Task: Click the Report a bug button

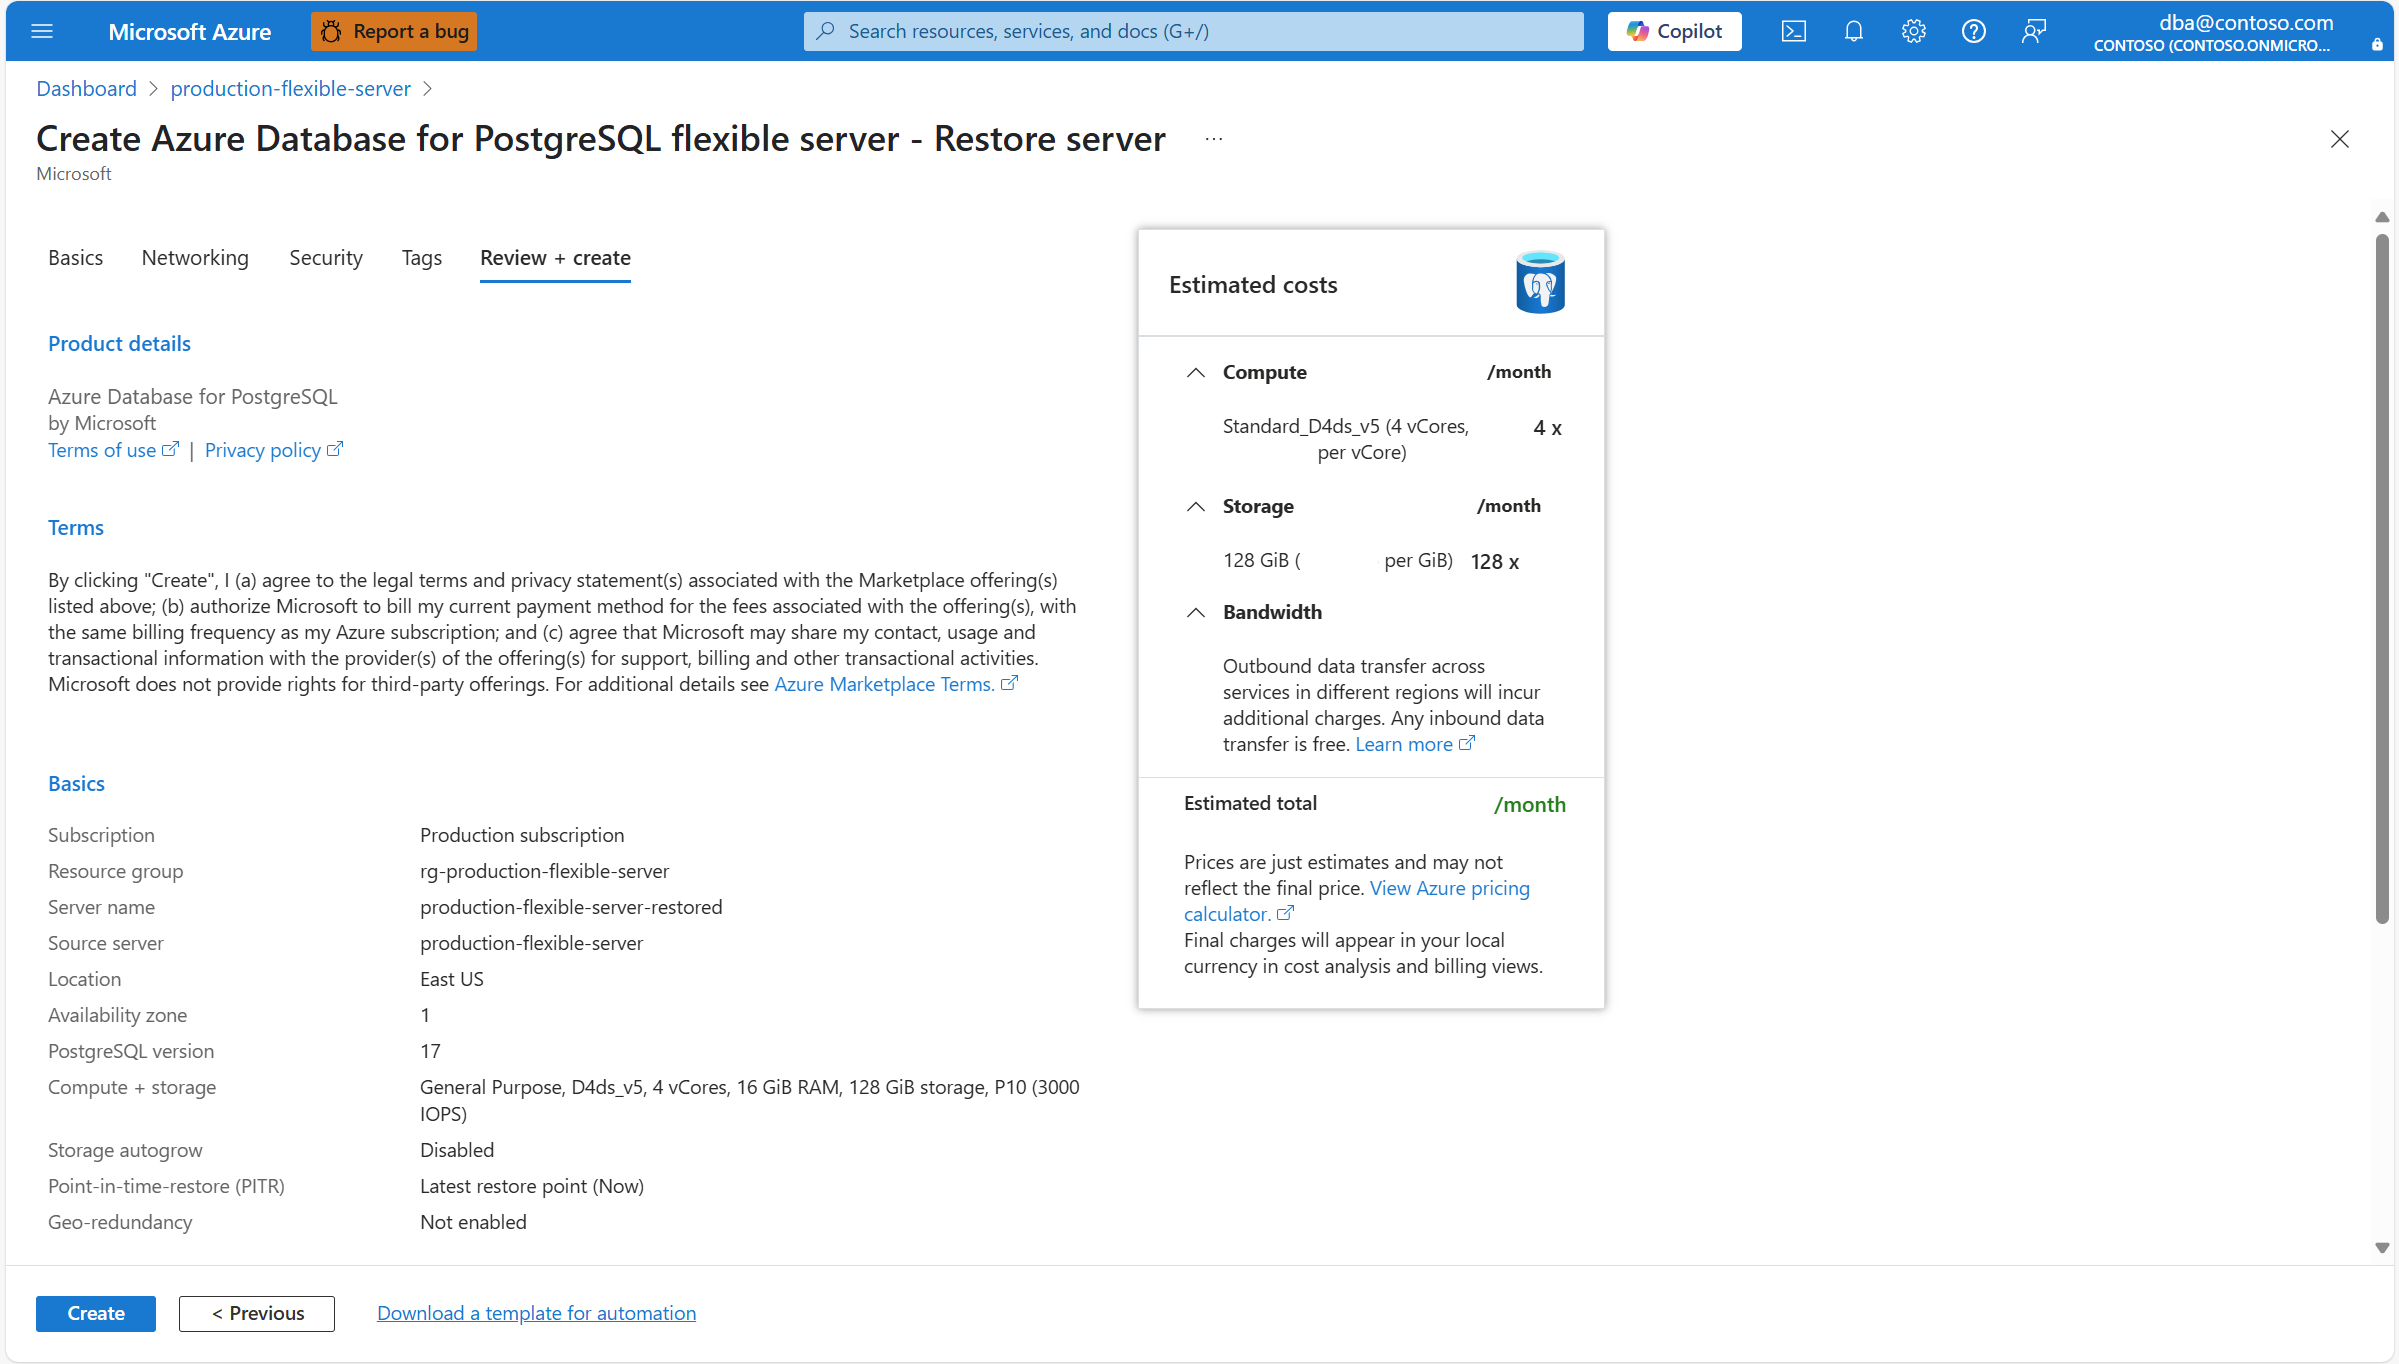Action: click(x=394, y=31)
